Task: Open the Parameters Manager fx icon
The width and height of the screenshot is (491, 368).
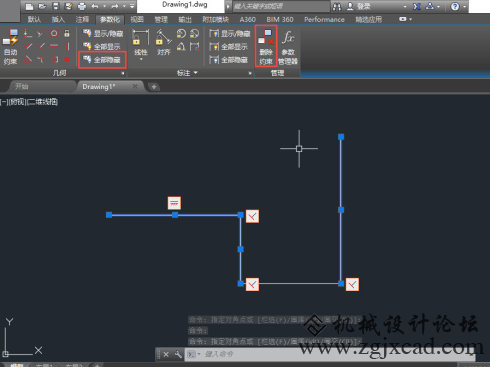Action: (288, 46)
